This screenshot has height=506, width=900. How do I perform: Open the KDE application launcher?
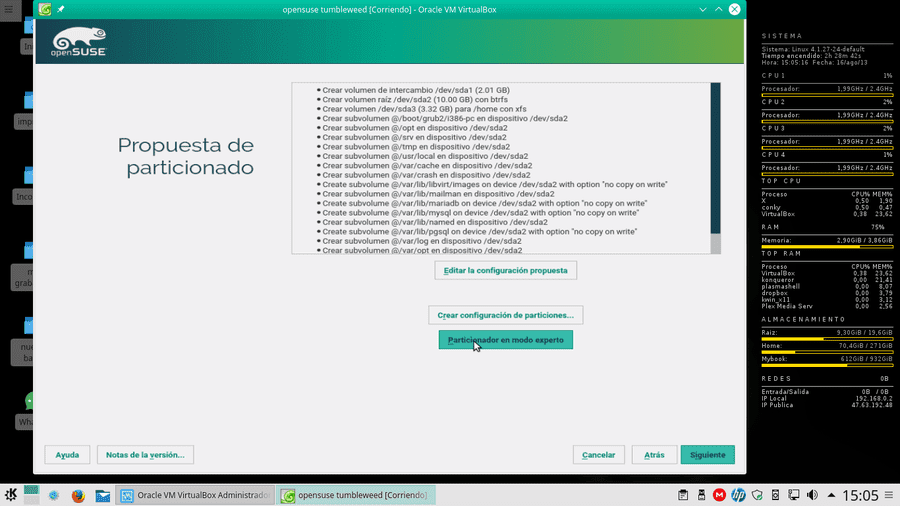tap(10, 495)
